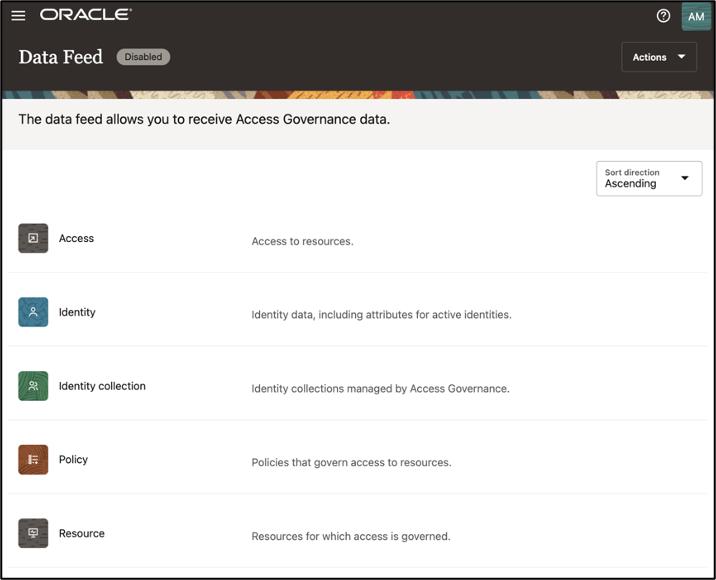Viewport: 716px width, 580px height.
Task: Click the orange Policy feed icon
Action: point(33,459)
